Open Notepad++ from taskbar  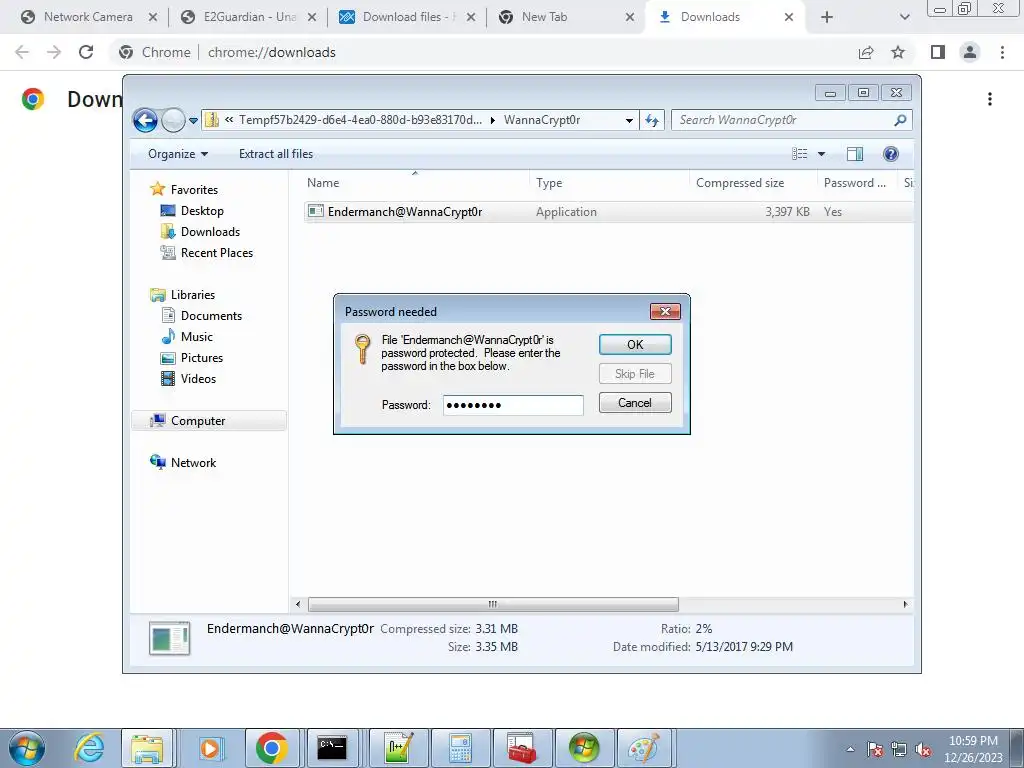(x=399, y=748)
